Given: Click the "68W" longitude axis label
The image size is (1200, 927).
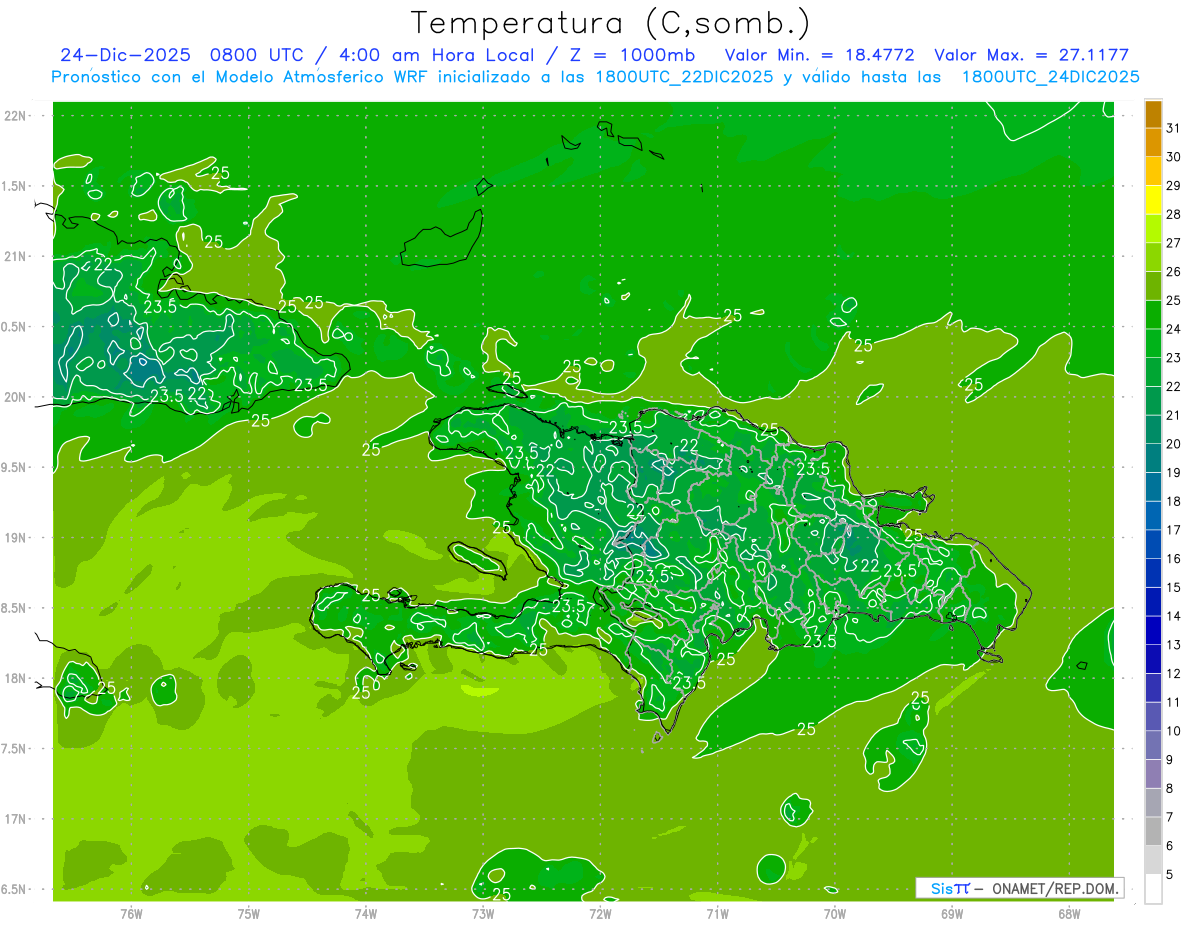Looking at the screenshot, I should pos(1068,913).
